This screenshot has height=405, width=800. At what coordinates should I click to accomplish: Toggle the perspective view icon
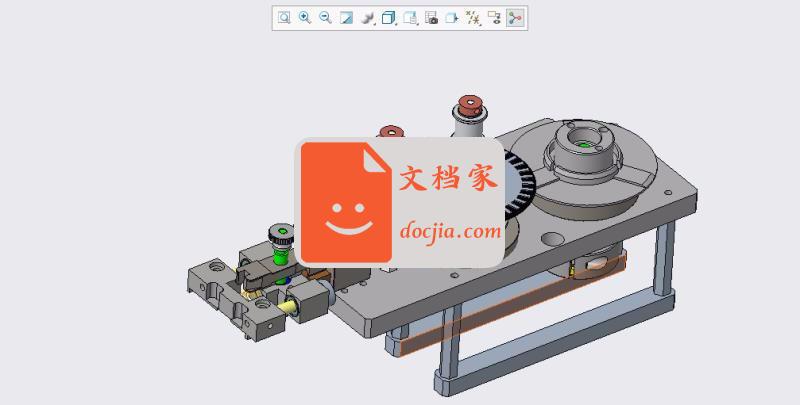(452, 18)
